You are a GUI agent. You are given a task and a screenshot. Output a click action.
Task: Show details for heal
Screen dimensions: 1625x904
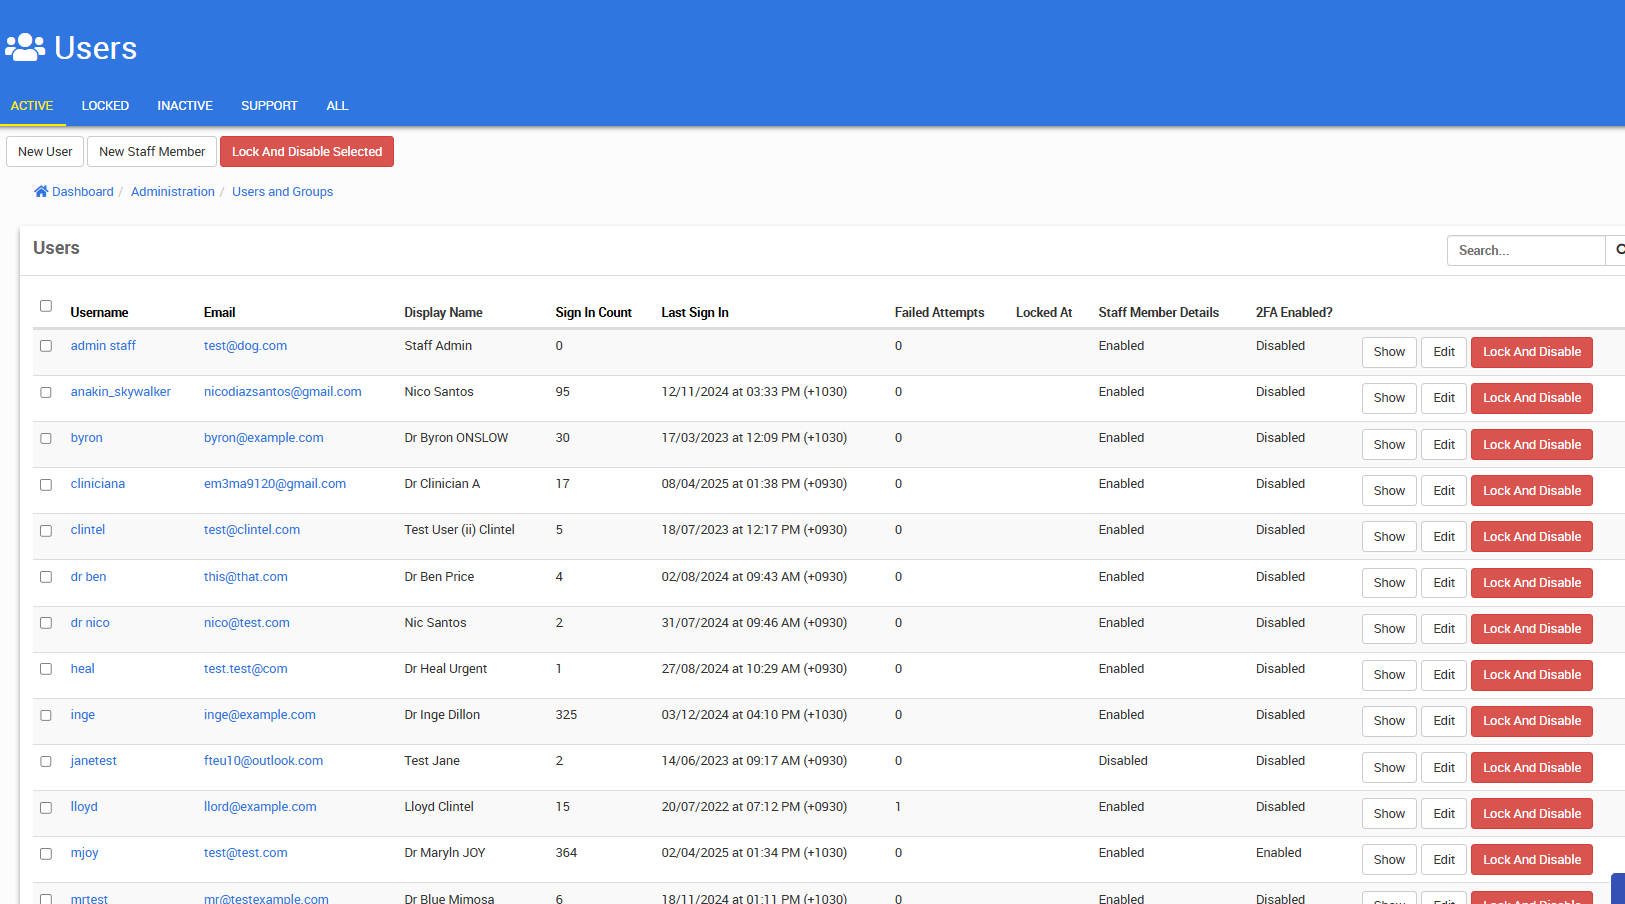point(1389,675)
